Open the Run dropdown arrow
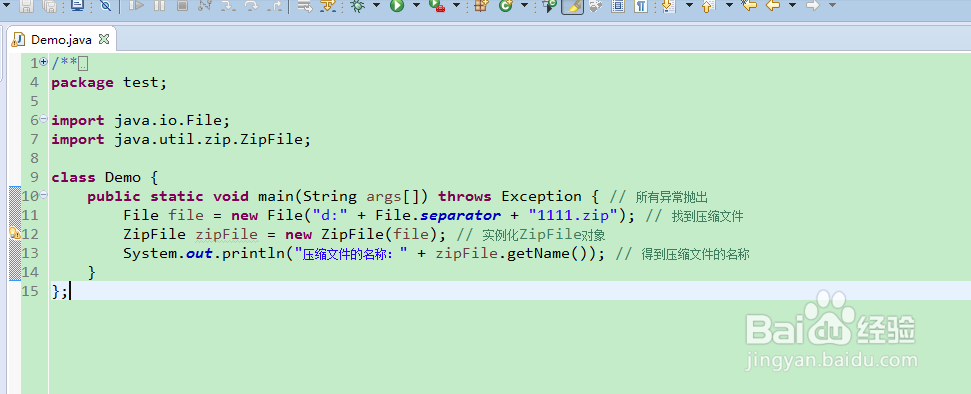The image size is (971, 394). click(x=416, y=6)
